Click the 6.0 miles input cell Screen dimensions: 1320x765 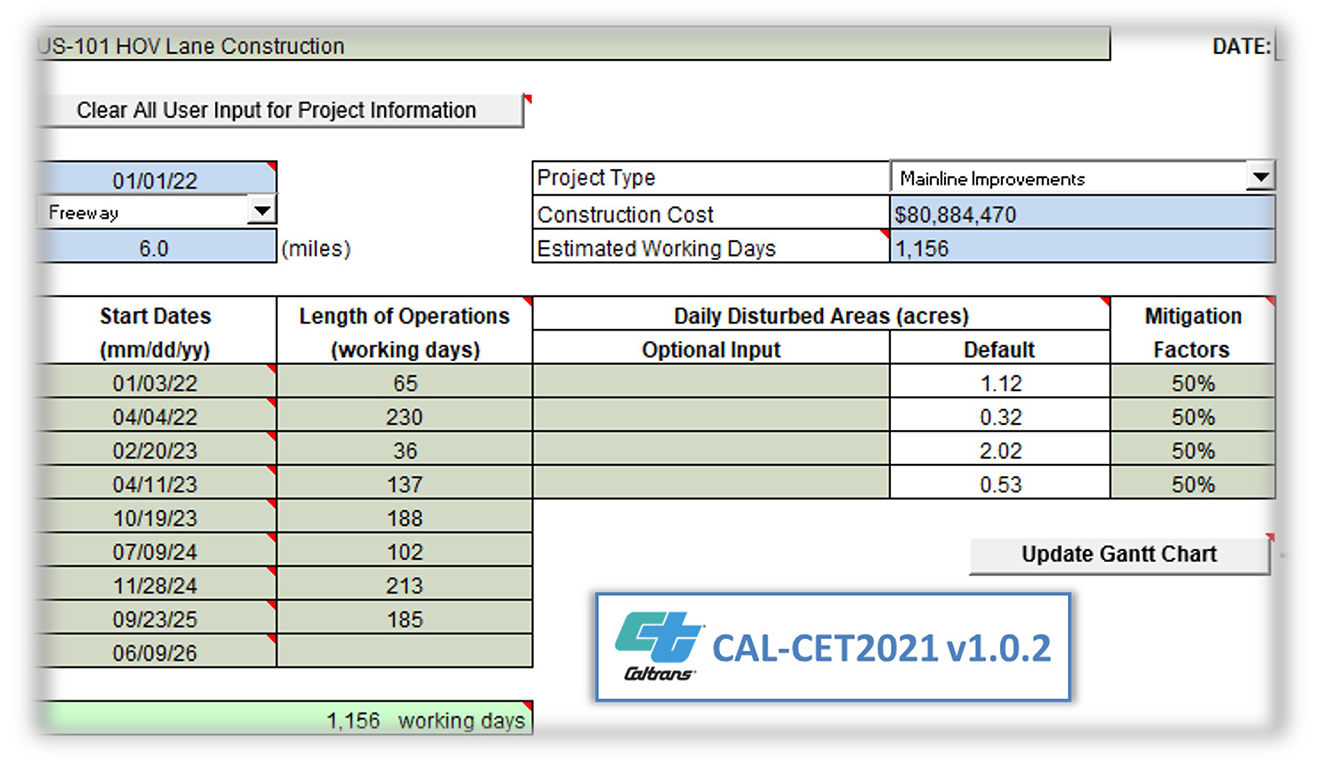155,247
